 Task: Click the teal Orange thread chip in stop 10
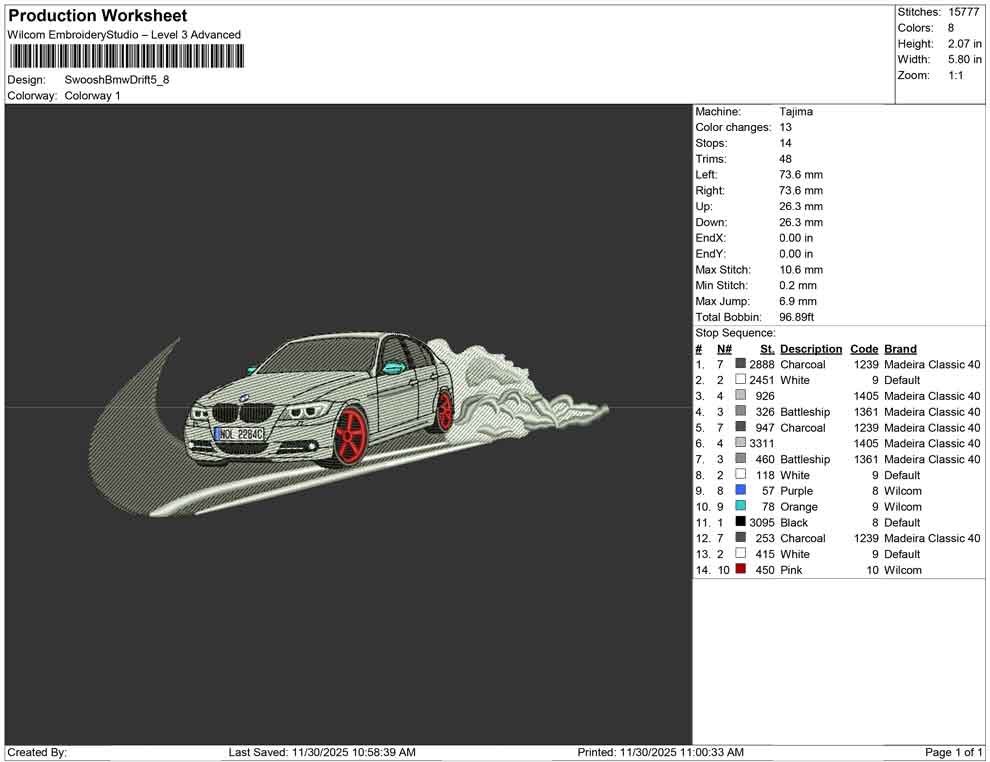tap(741, 507)
